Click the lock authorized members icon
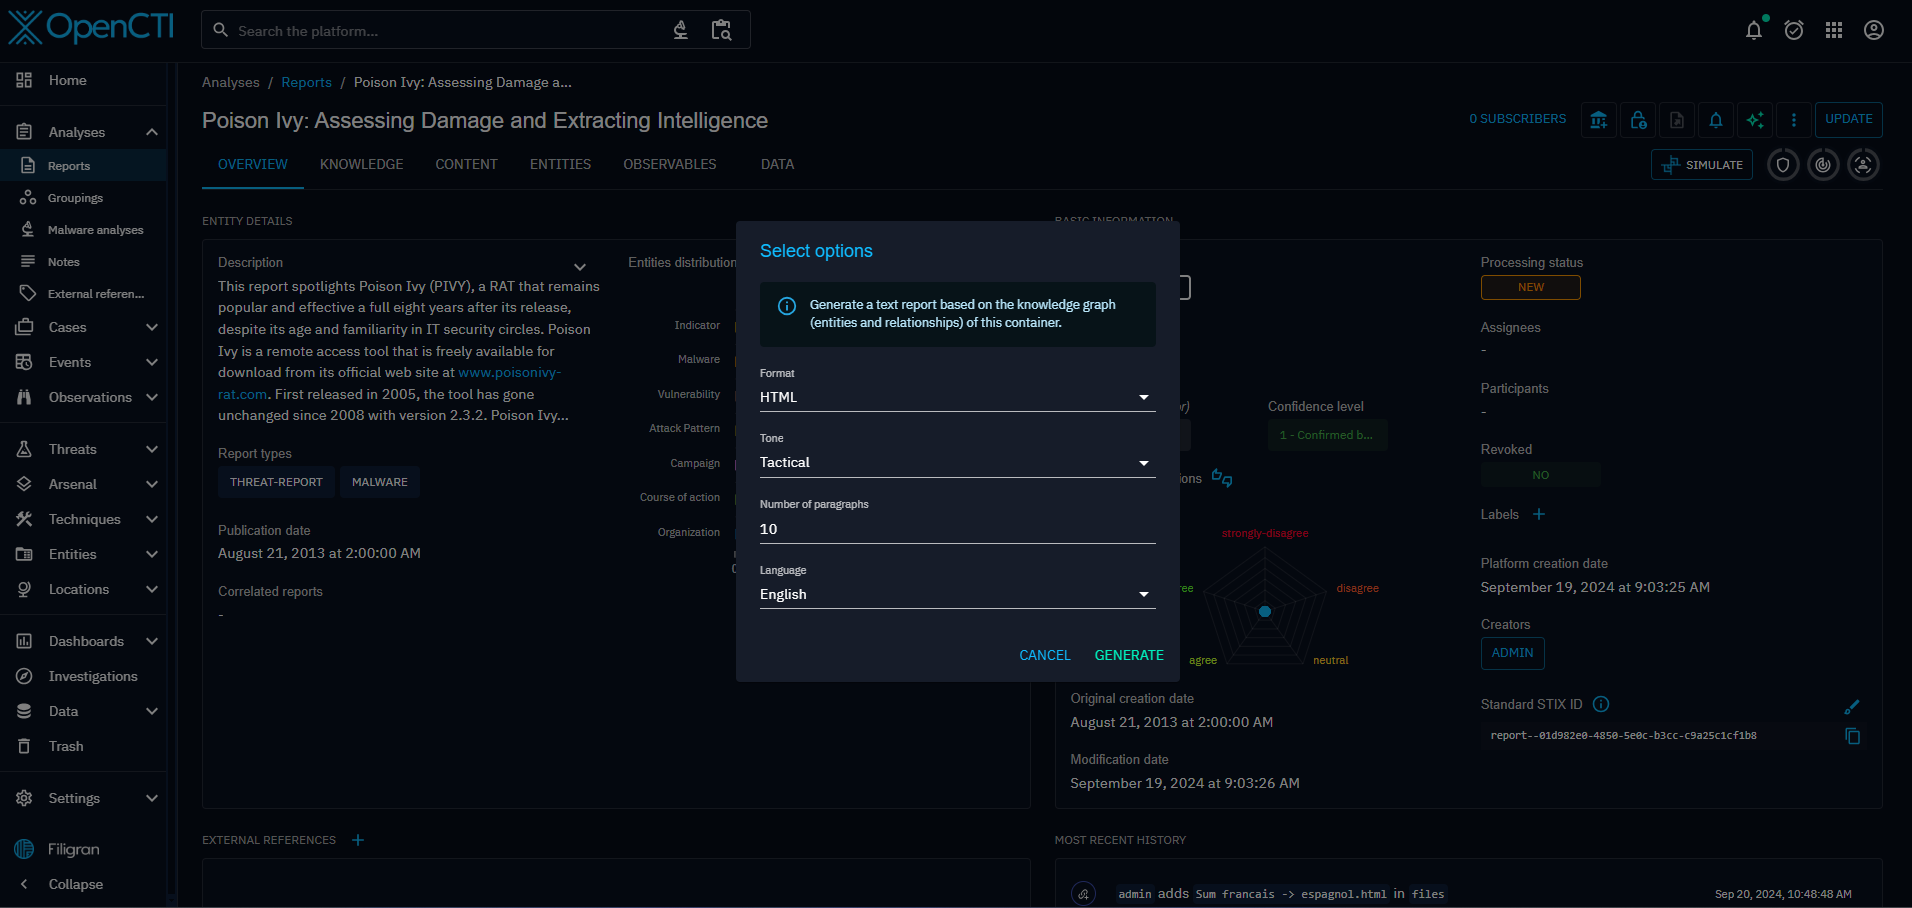Screen dimensions: 1912x908 tap(1638, 120)
